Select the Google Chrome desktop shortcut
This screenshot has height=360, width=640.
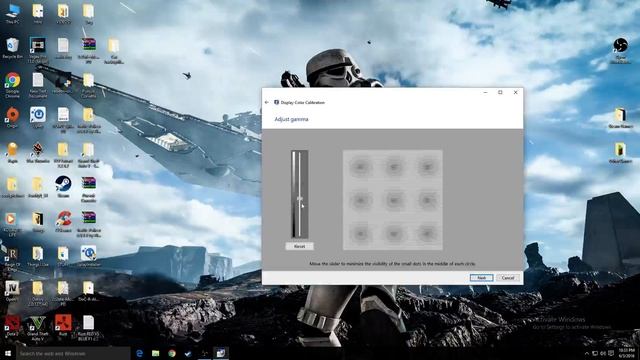pyautogui.click(x=12, y=85)
